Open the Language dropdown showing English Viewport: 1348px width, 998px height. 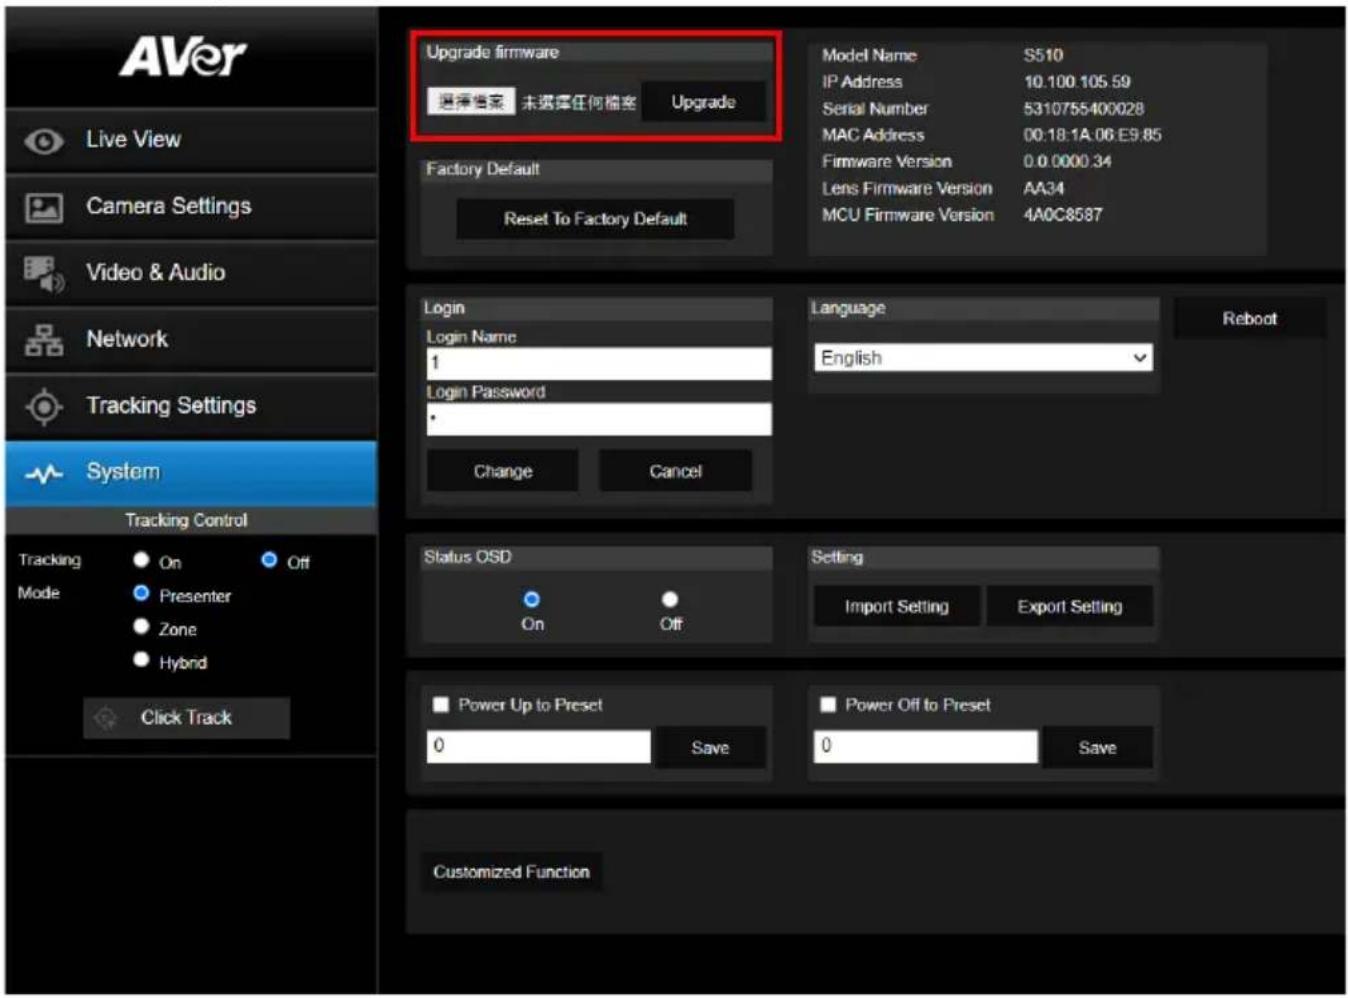tap(983, 358)
